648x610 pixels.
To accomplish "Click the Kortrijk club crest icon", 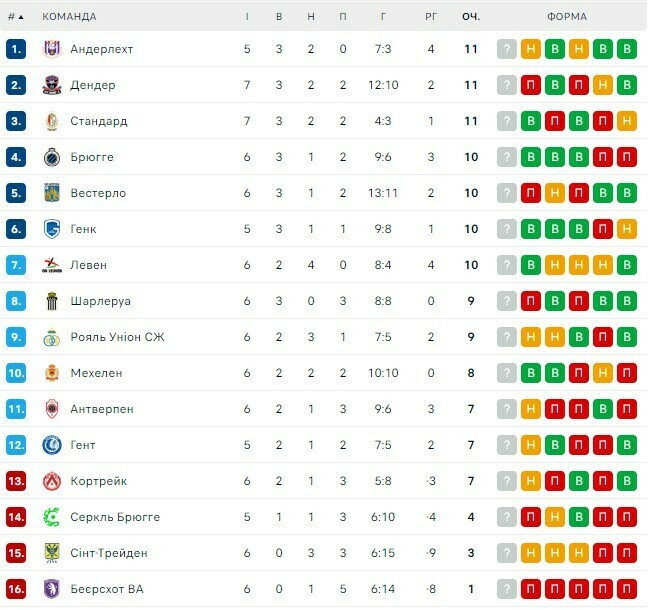I will pos(52,481).
